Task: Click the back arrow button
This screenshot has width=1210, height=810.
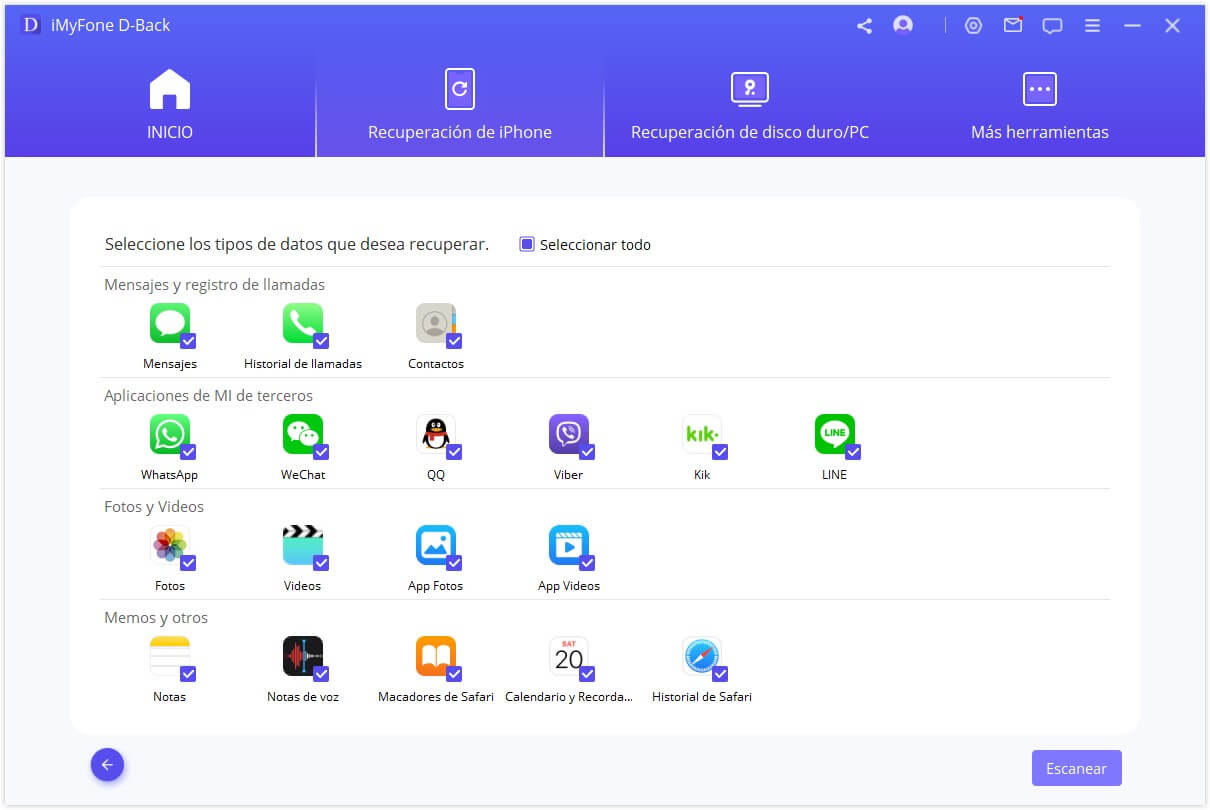Action: coord(107,764)
